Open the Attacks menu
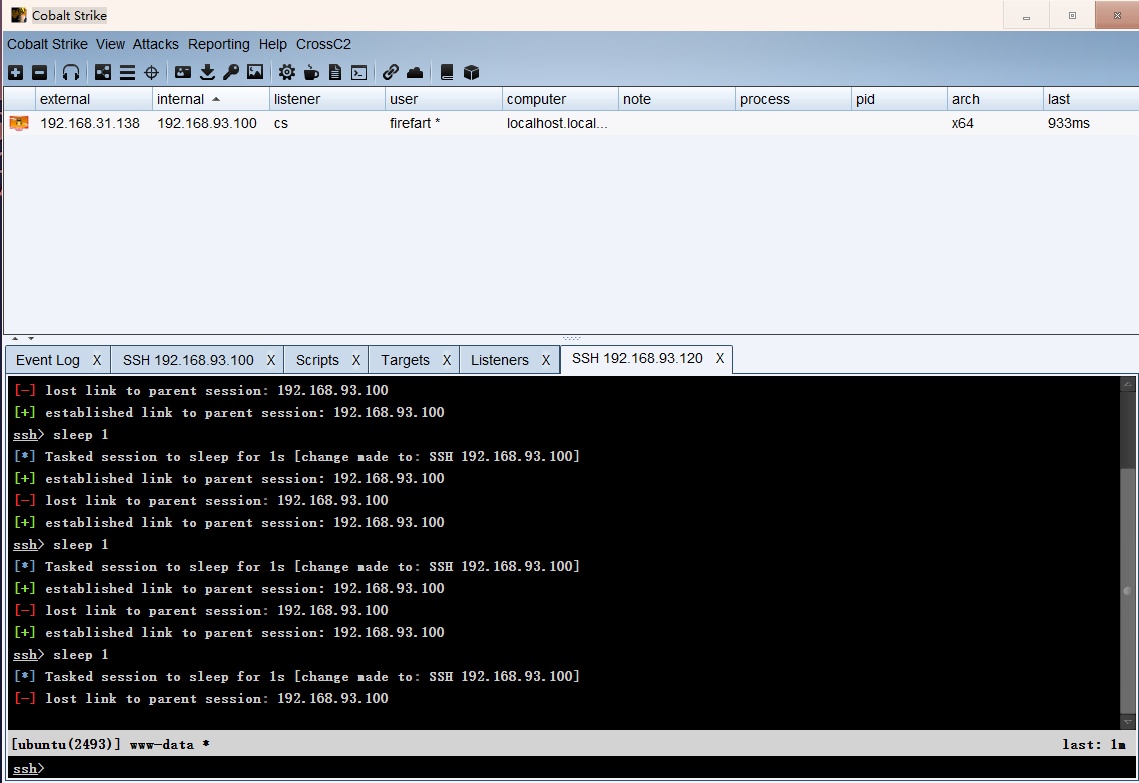This screenshot has height=783, width=1139. coord(155,44)
